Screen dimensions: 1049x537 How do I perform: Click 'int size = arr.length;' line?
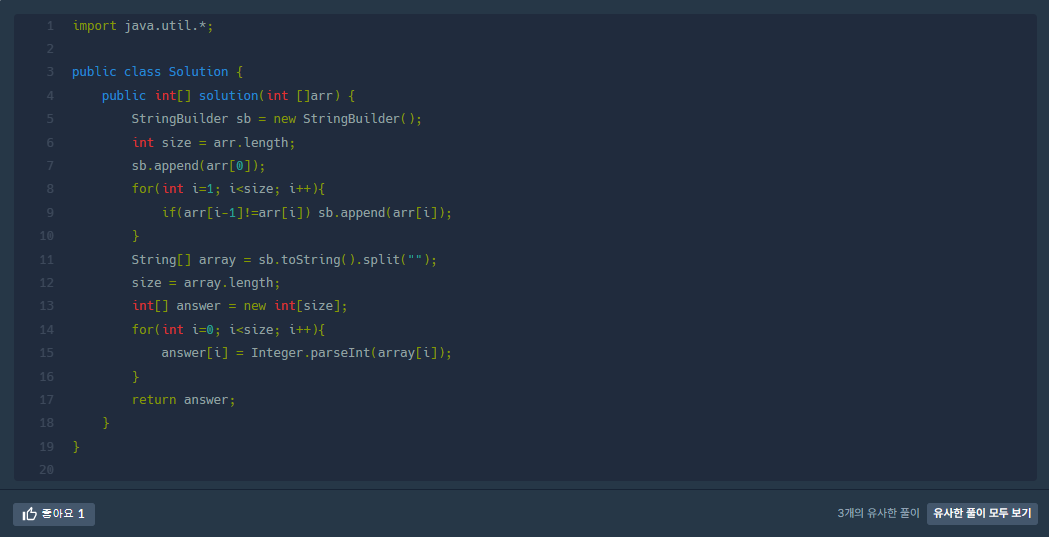tap(213, 142)
